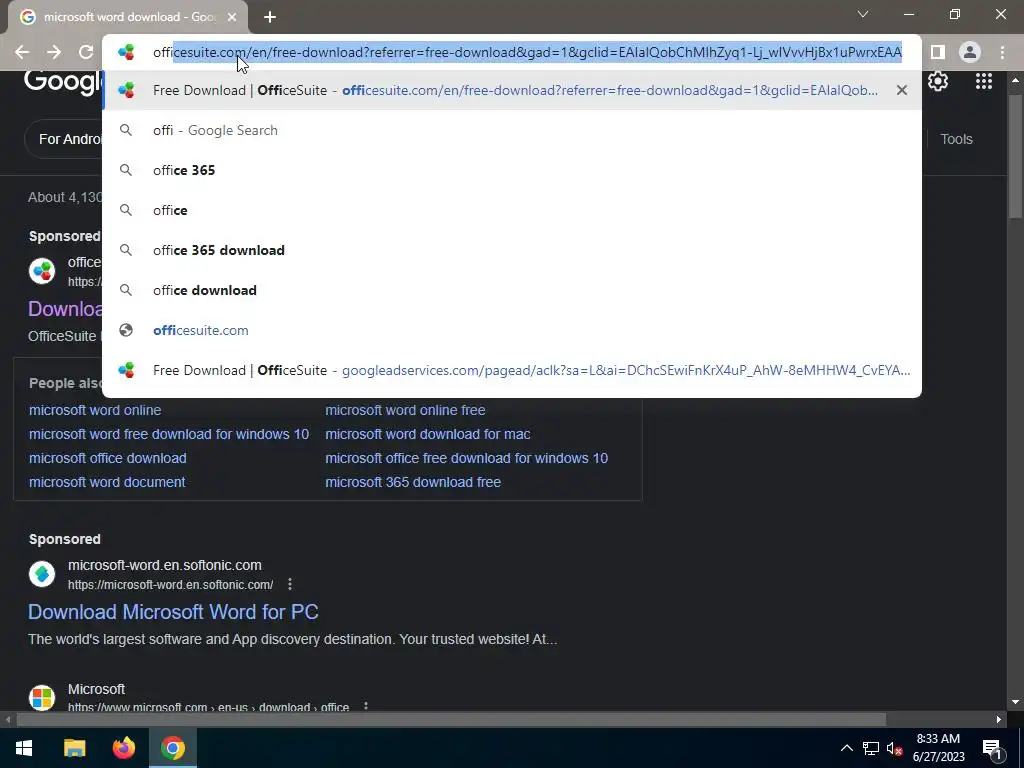The image size is (1024, 768).
Task: Open the officesuite.com suggestion
Action: pos(512,330)
